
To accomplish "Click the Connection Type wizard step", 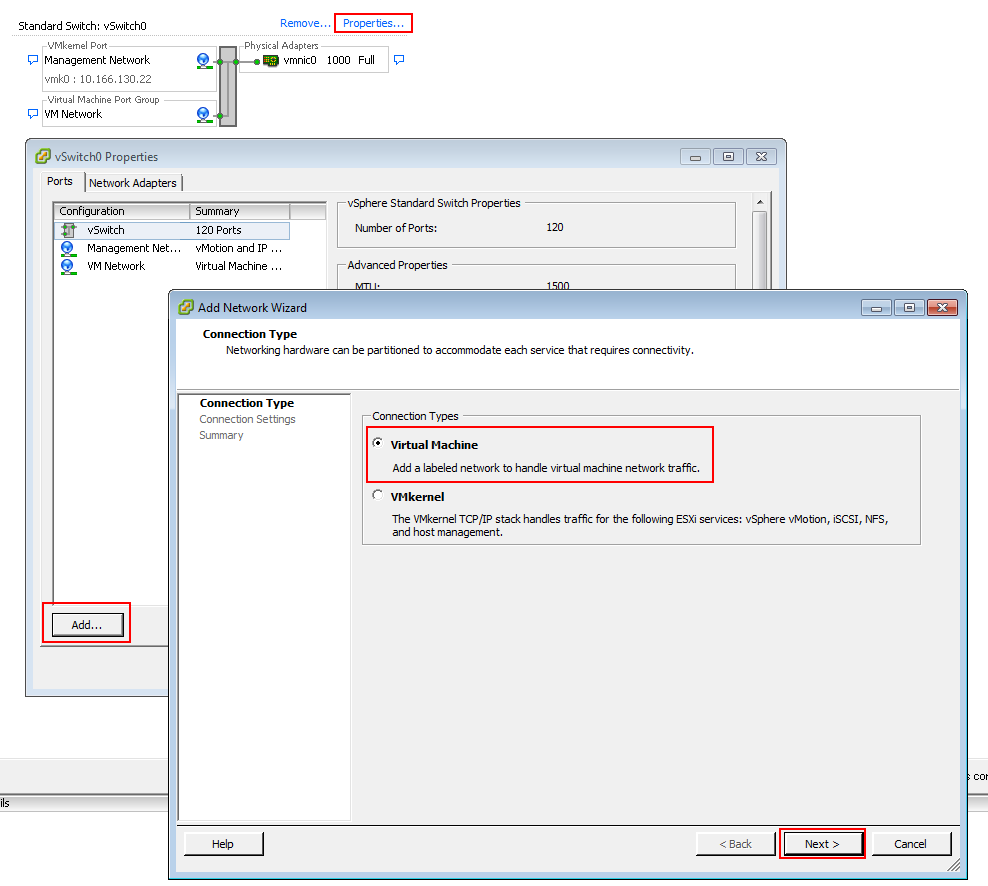I will pyautogui.click(x=247, y=403).
